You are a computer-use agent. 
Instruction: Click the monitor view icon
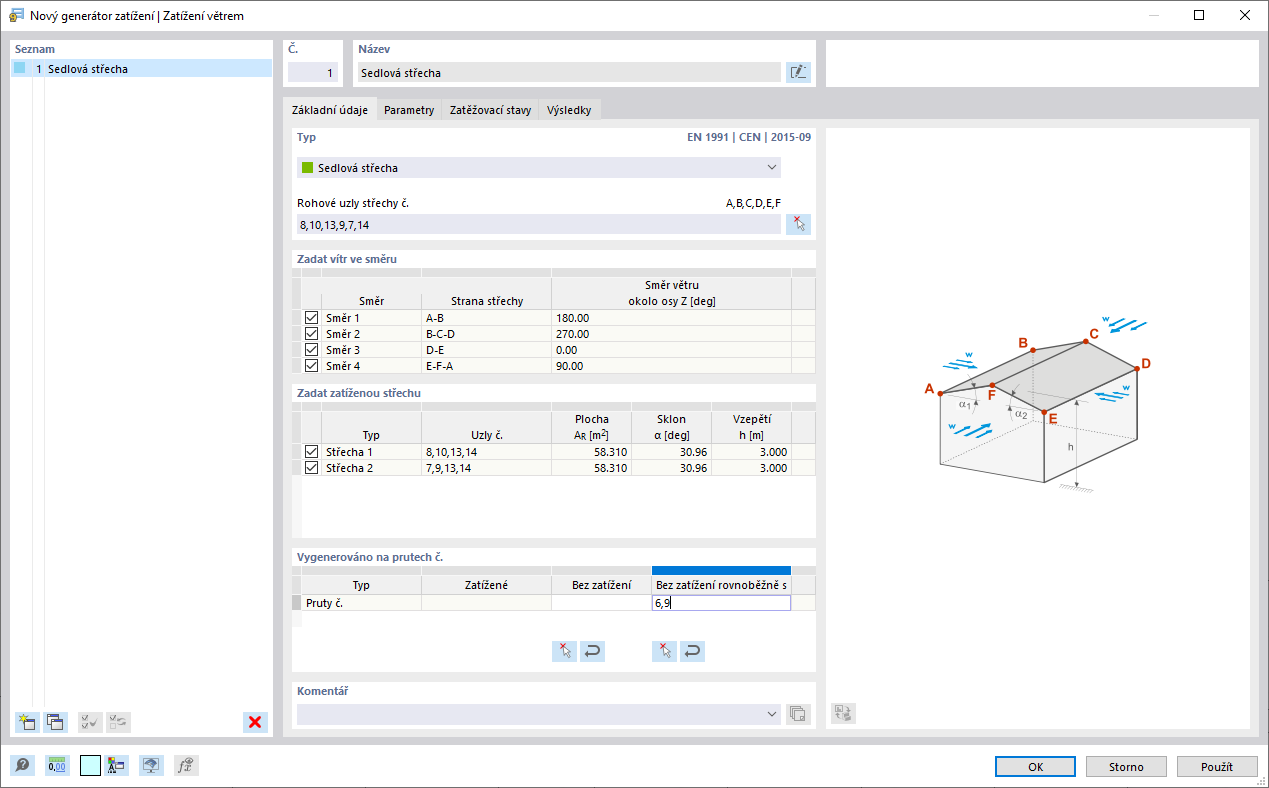pos(151,766)
